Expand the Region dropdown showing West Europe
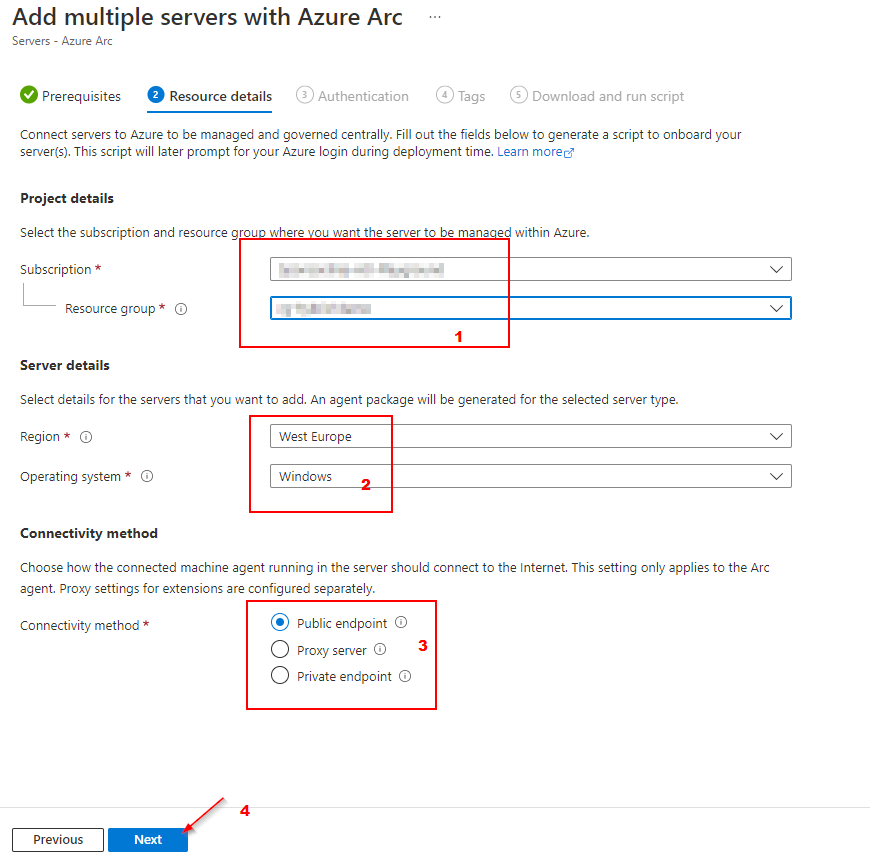The width and height of the screenshot is (870, 861). [777, 436]
